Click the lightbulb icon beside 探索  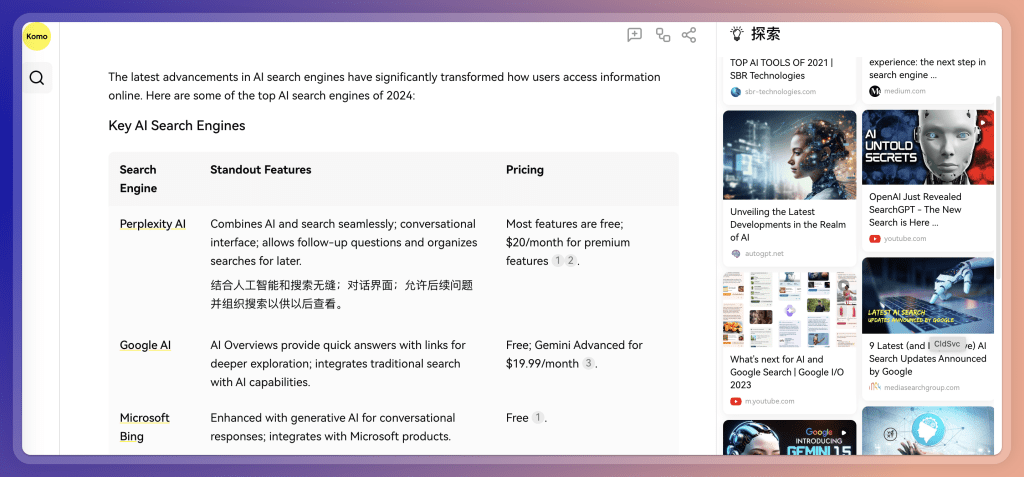point(737,34)
